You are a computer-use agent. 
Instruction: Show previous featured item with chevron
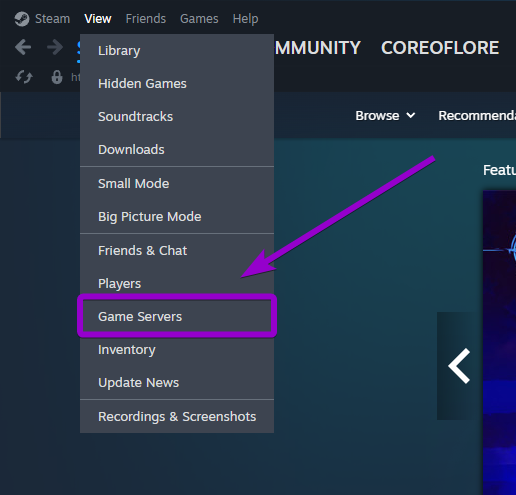coord(459,366)
